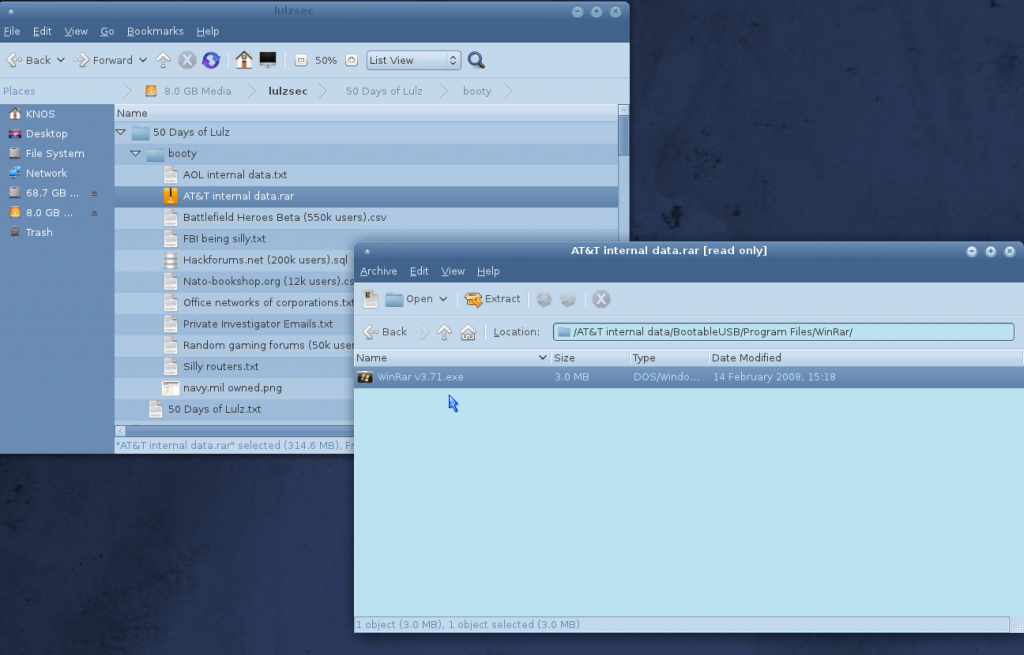Viewport: 1024px width, 655px height.
Task: Click the Stop loading icon in file manager
Action: coord(187,60)
